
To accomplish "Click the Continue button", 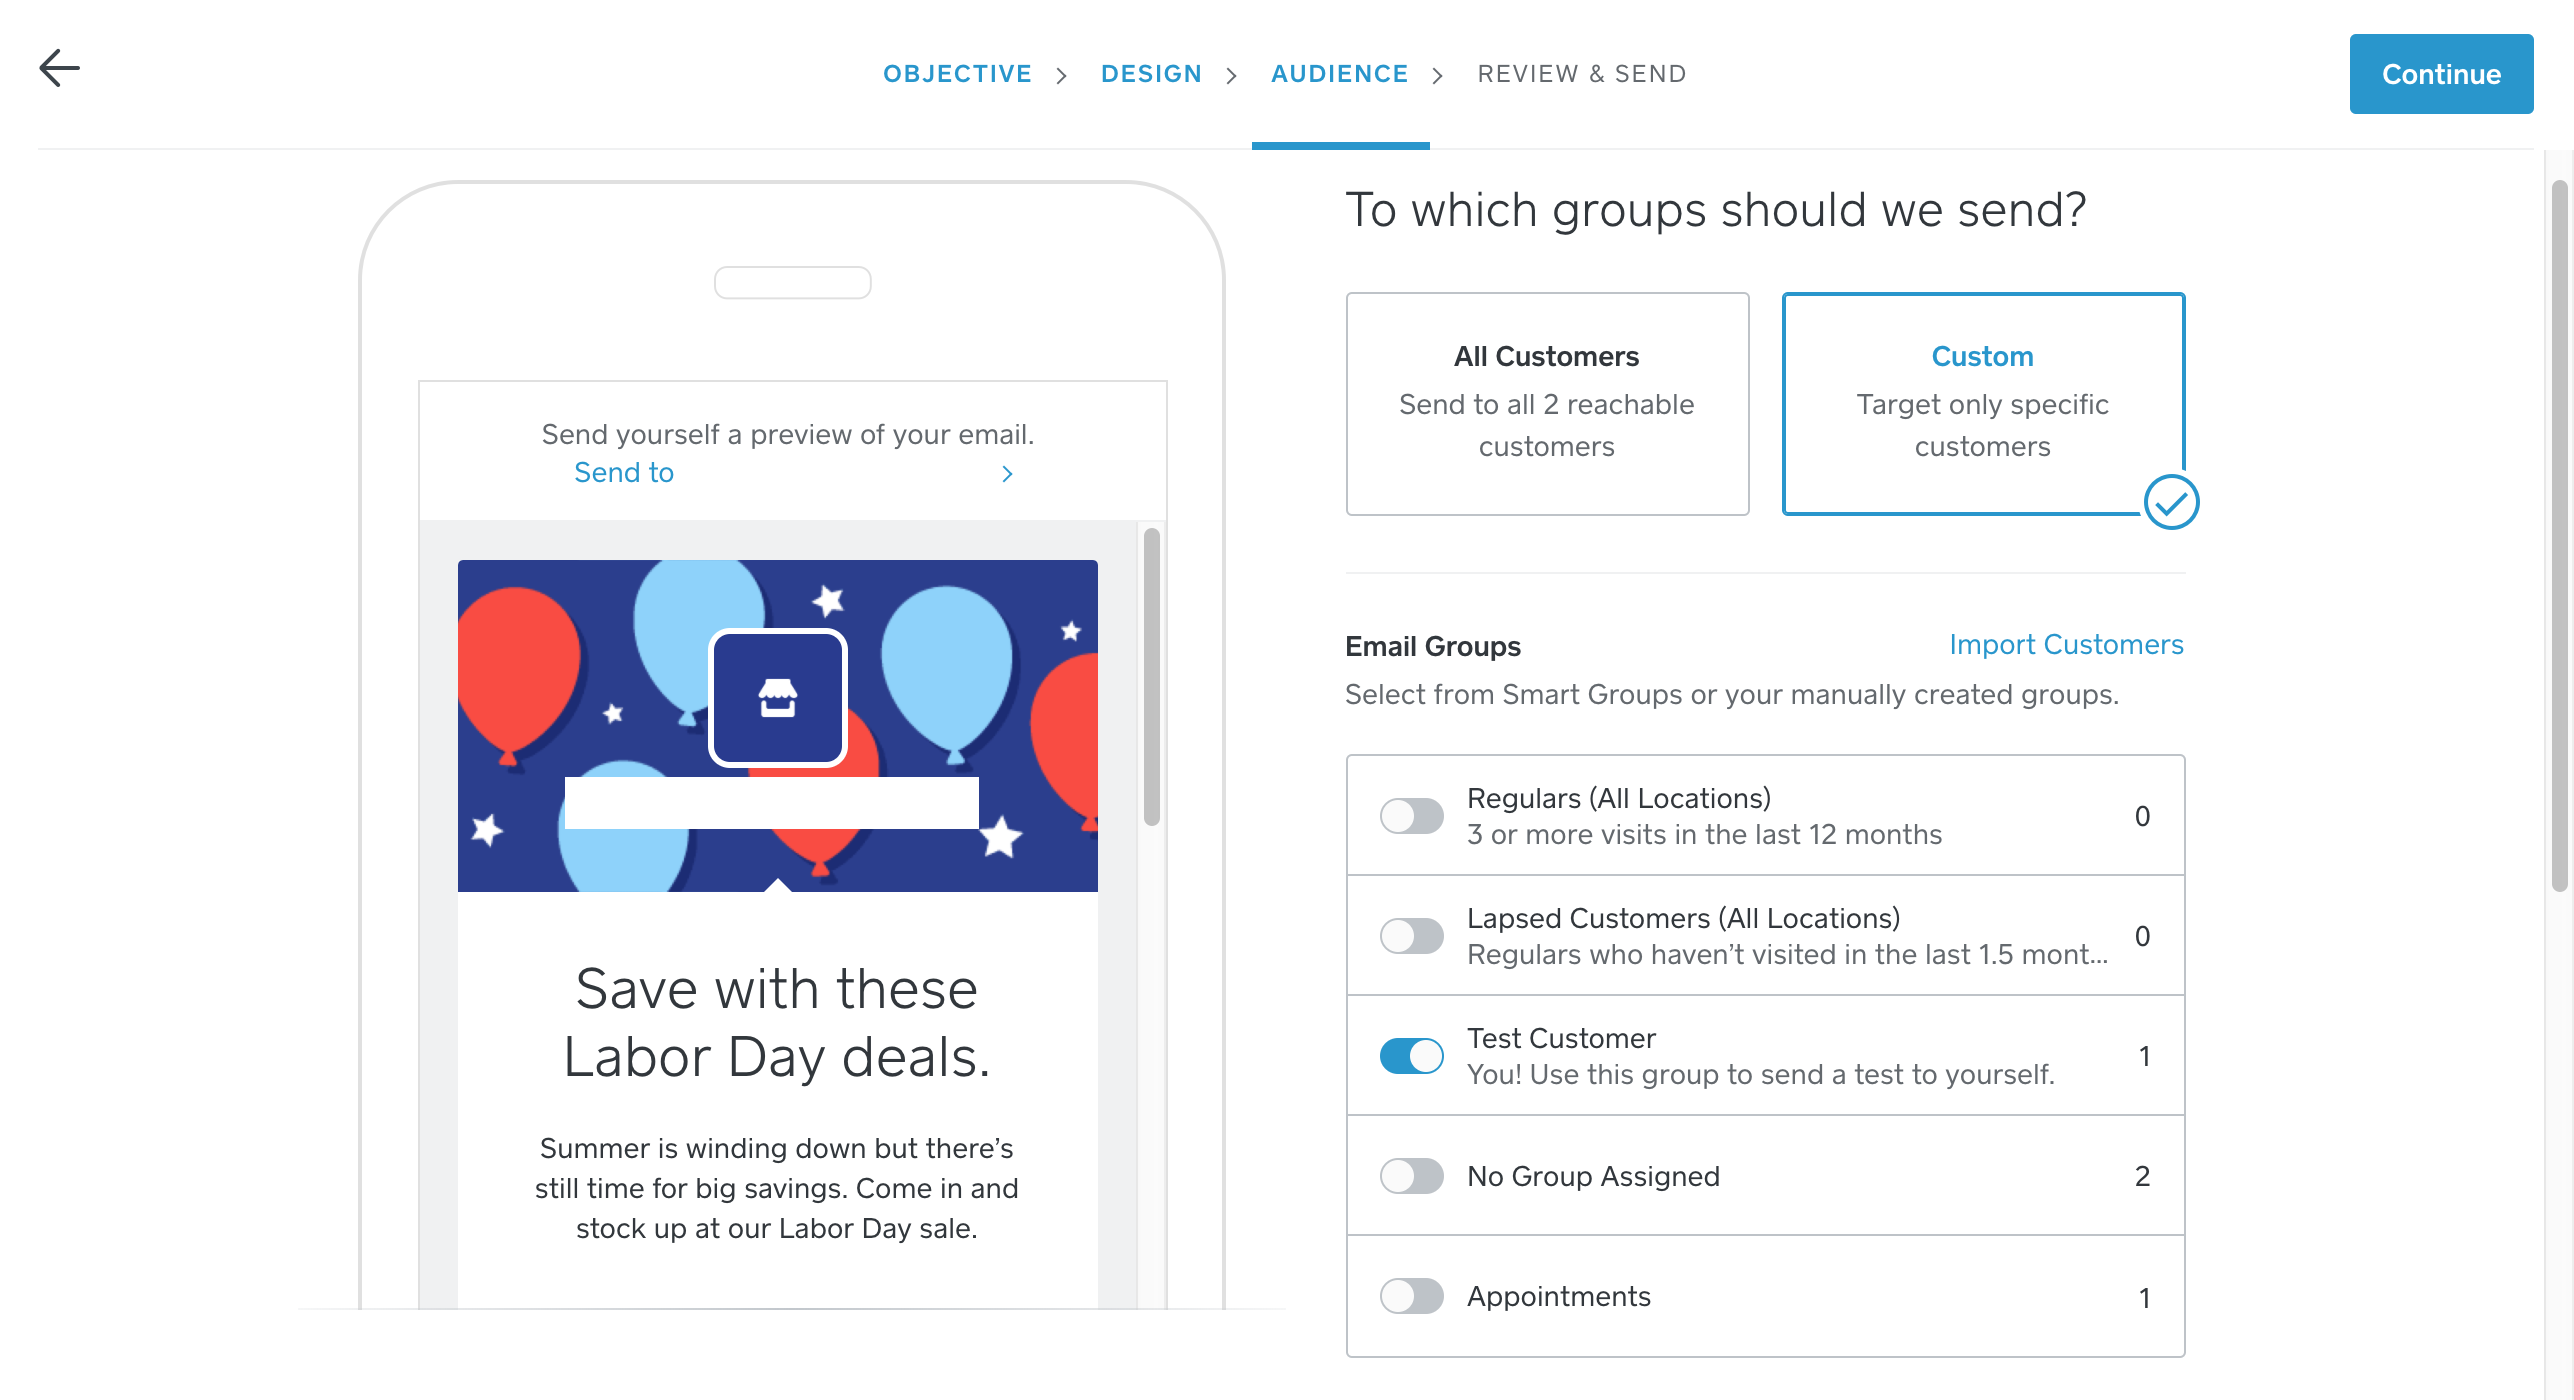I will click(x=2441, y=74).
